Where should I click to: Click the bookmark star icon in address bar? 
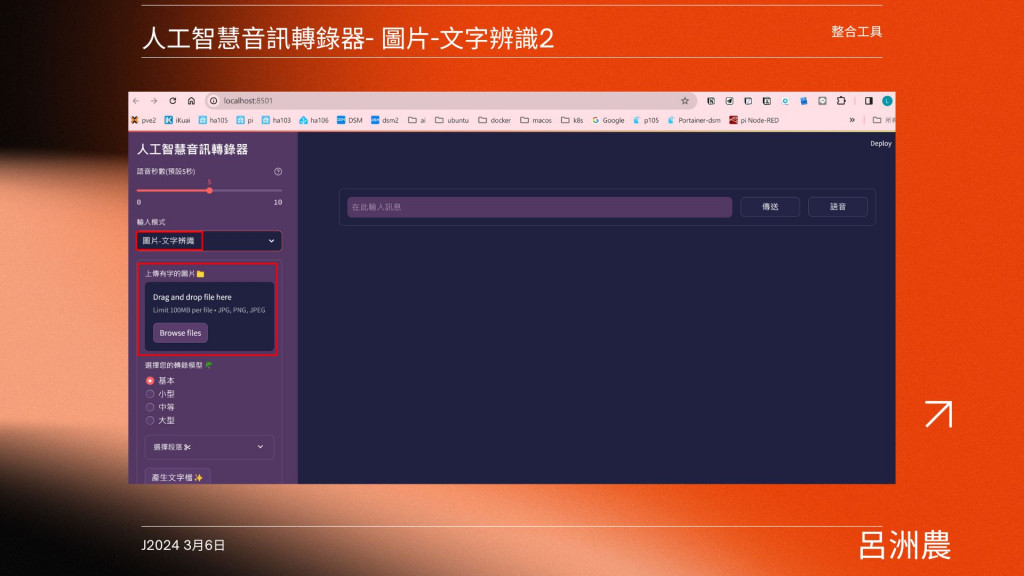point(684,101)
